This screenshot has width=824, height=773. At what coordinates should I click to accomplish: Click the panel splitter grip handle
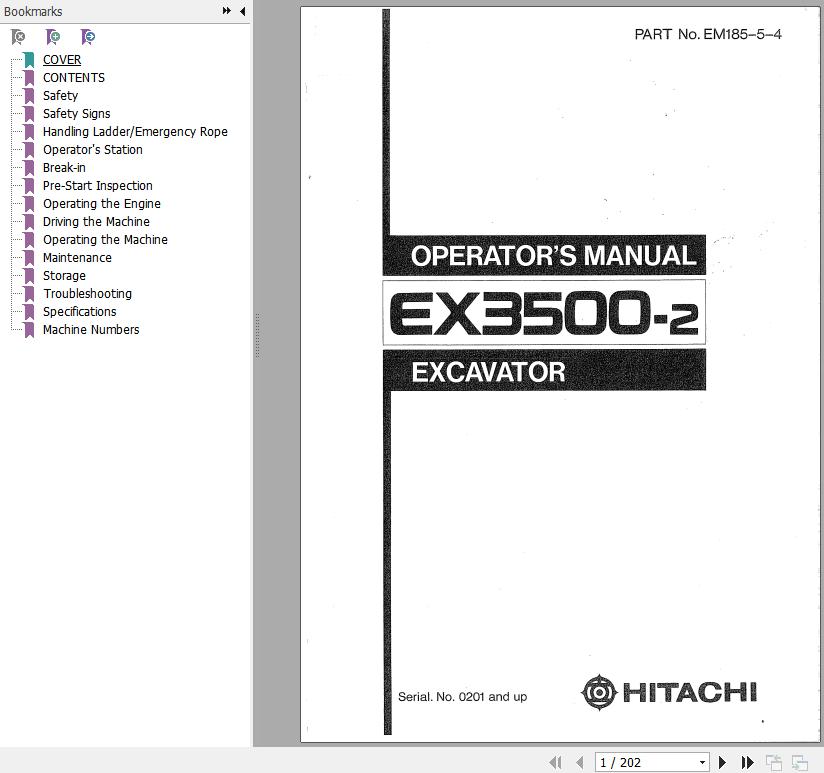pos(258,335)
